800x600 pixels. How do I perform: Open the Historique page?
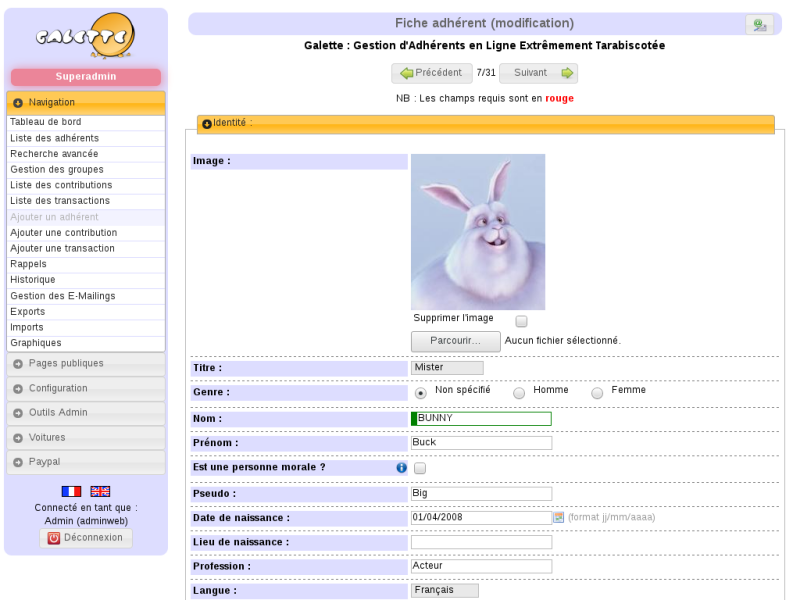pos(86,280)
